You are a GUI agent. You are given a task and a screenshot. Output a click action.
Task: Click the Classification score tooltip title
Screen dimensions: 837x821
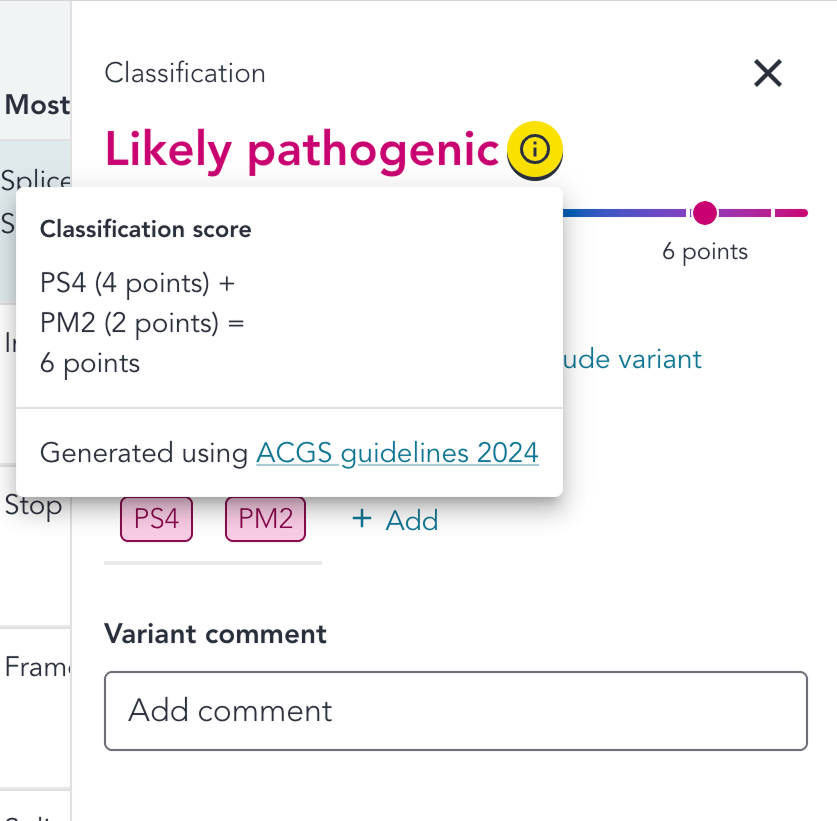[x=145, y=229]
